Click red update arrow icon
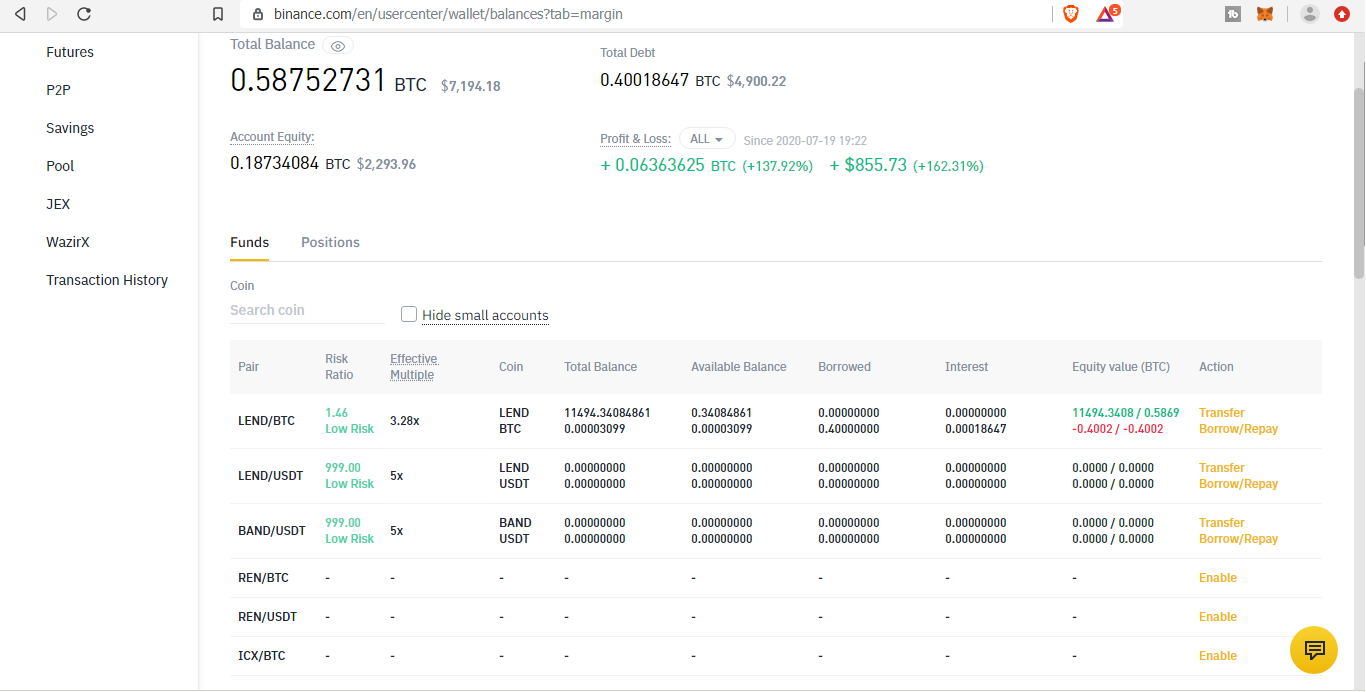Screen dimensions: 1366x692 pyautogui.click(x=1342, y=14)
